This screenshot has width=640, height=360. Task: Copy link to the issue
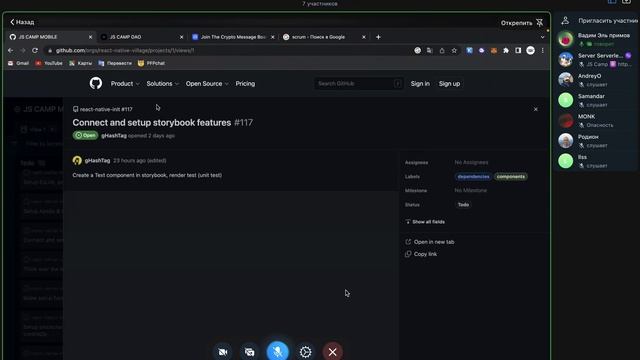pyautogui.click(x=421, y=254)
